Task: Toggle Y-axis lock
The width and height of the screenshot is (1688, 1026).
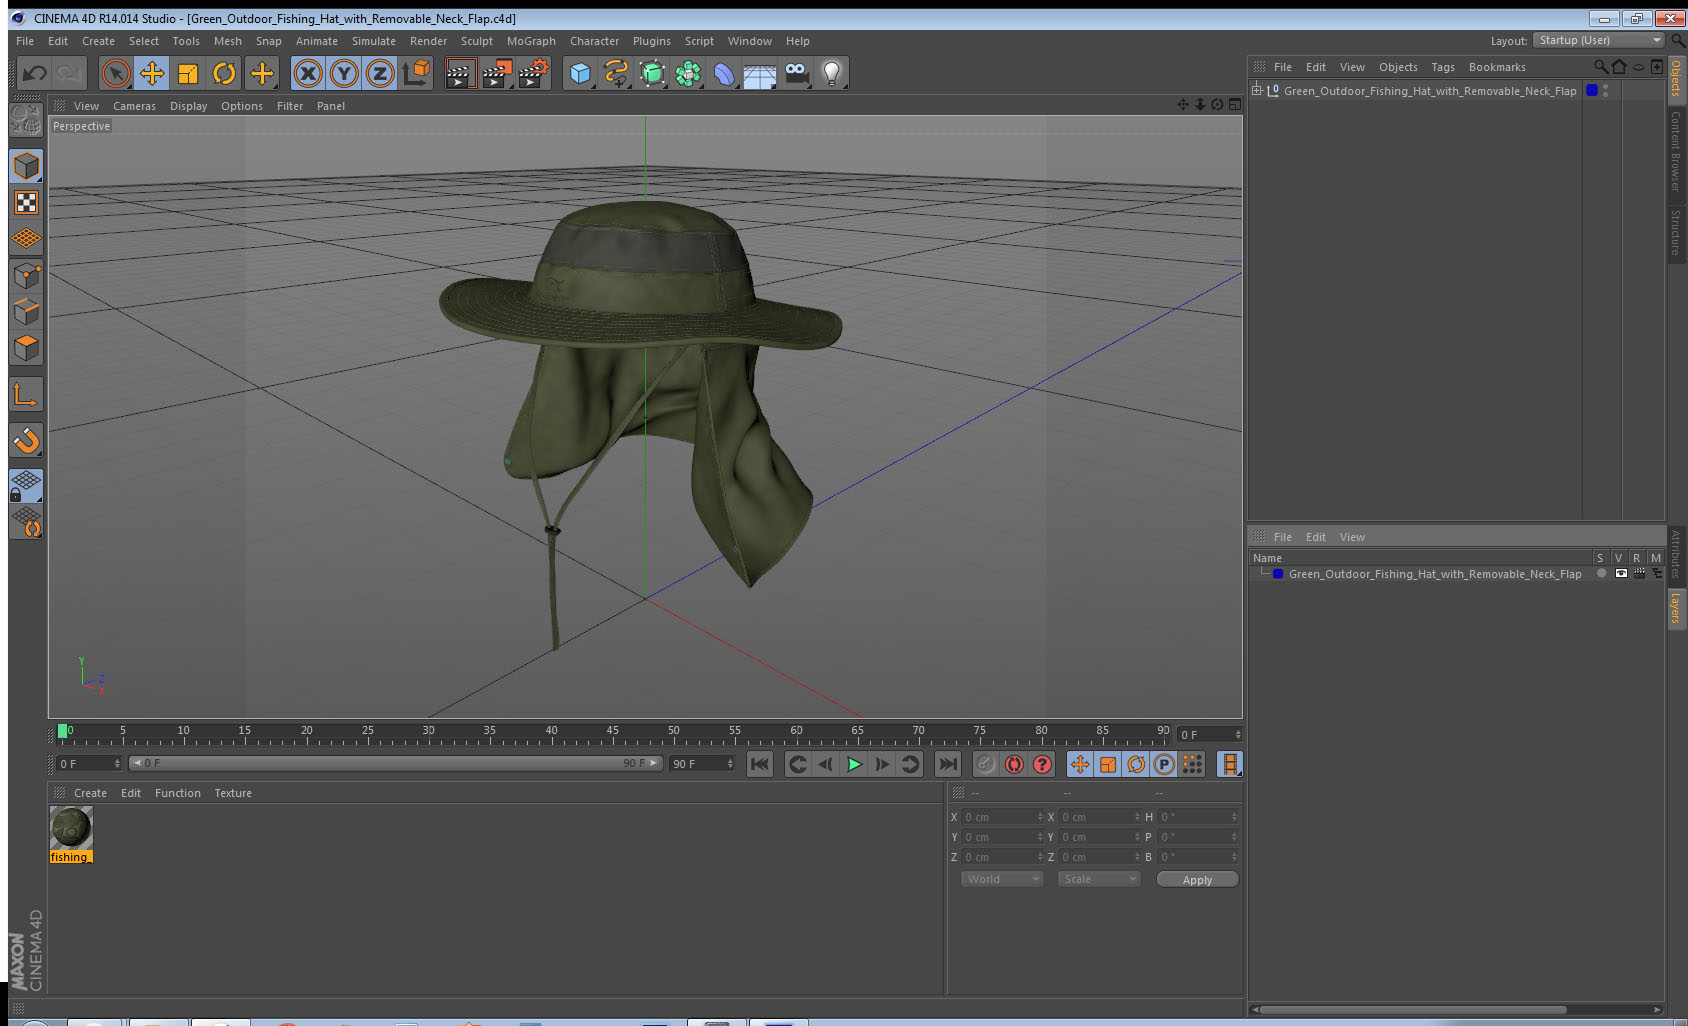Action: (344, 73)
